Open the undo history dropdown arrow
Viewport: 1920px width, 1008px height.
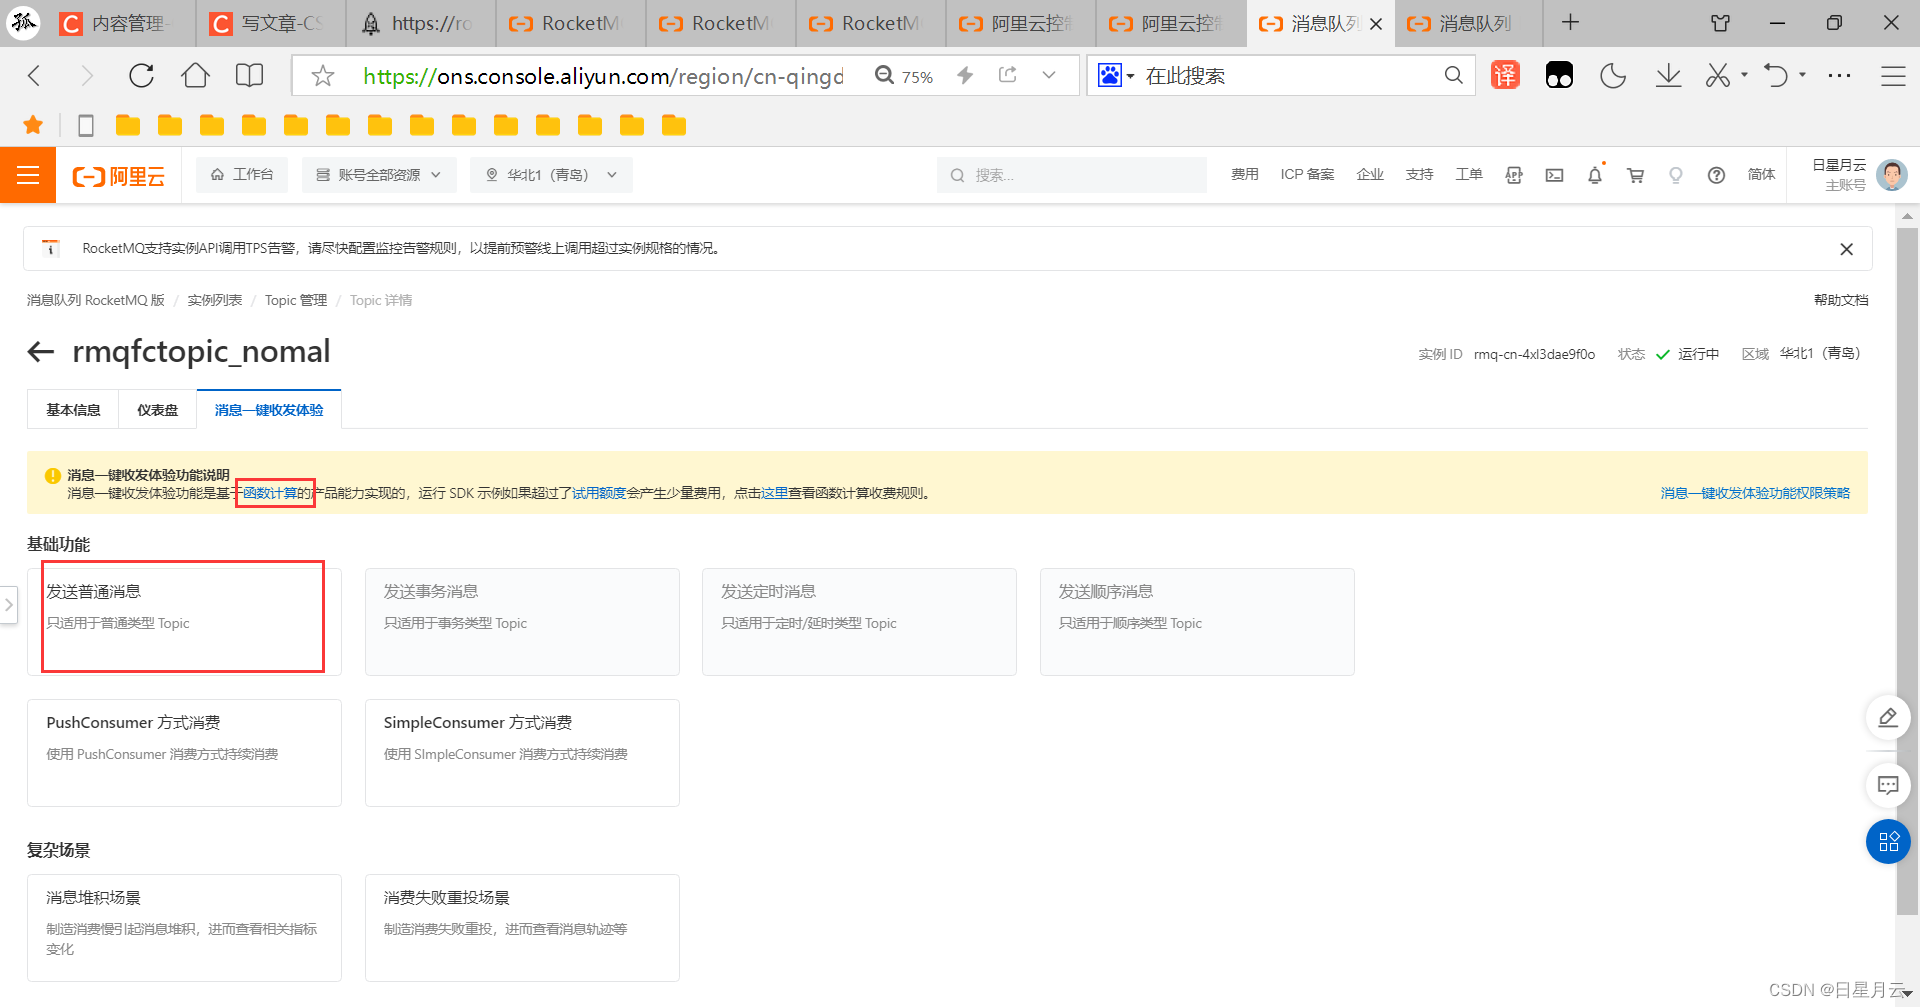(1802, 75)
